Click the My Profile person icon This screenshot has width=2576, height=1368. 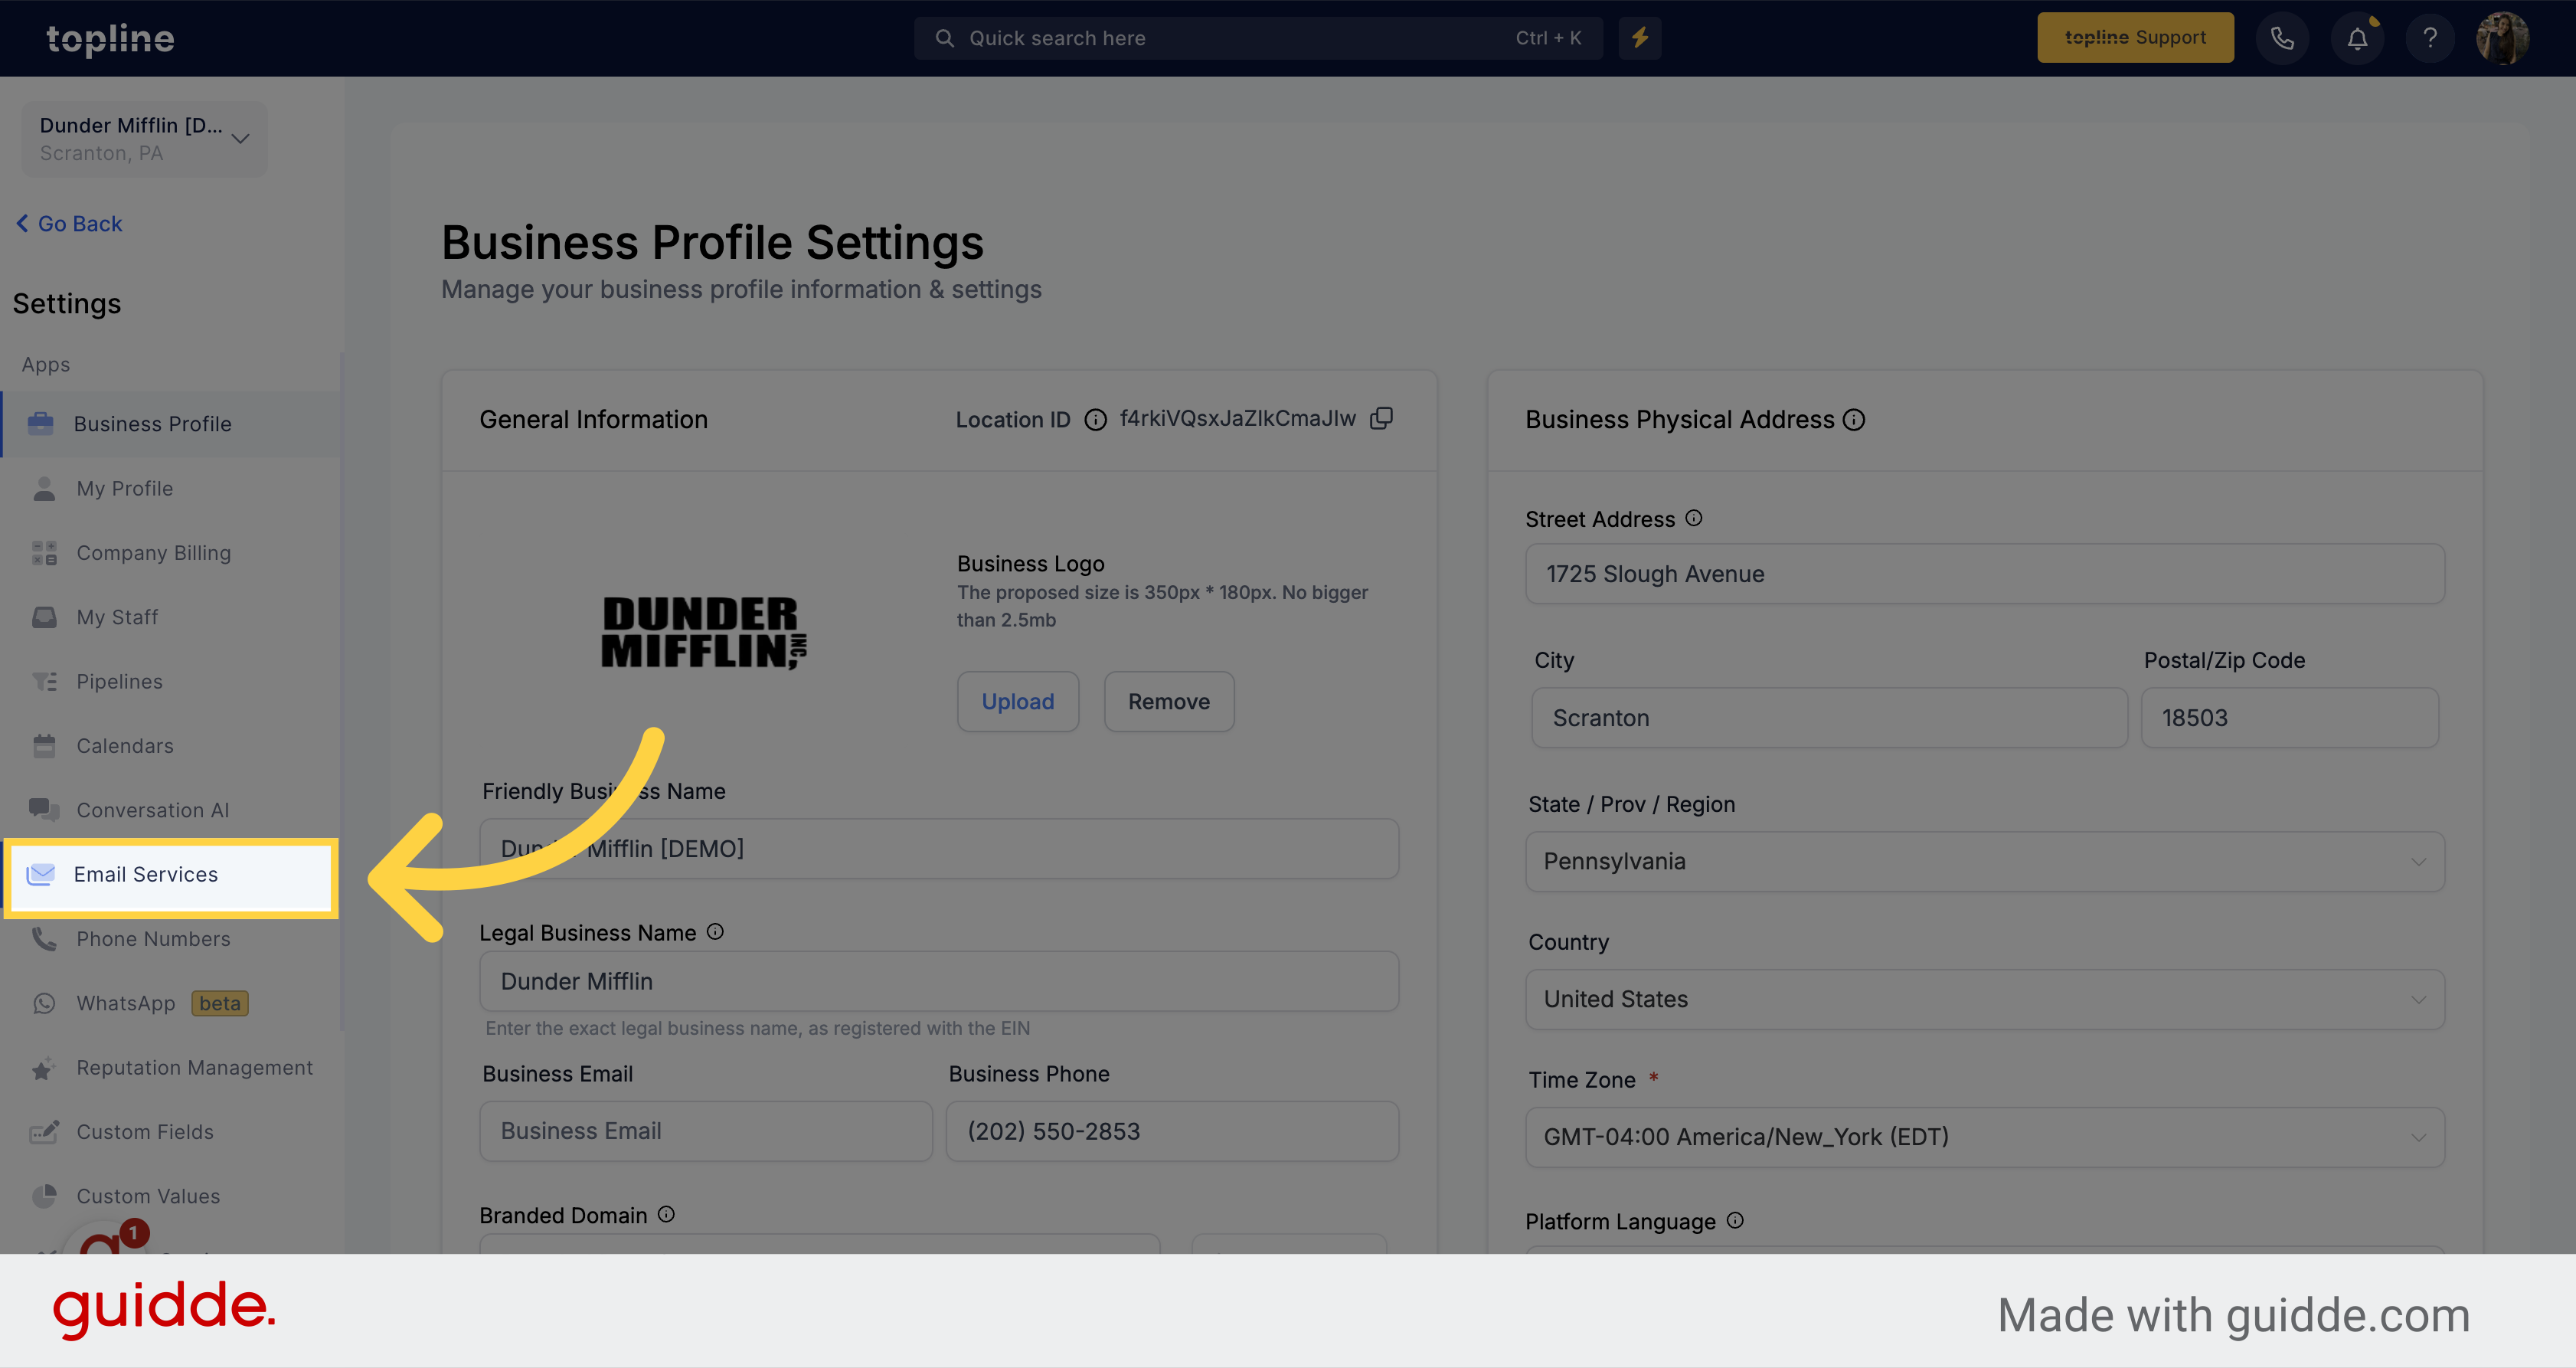44,488
